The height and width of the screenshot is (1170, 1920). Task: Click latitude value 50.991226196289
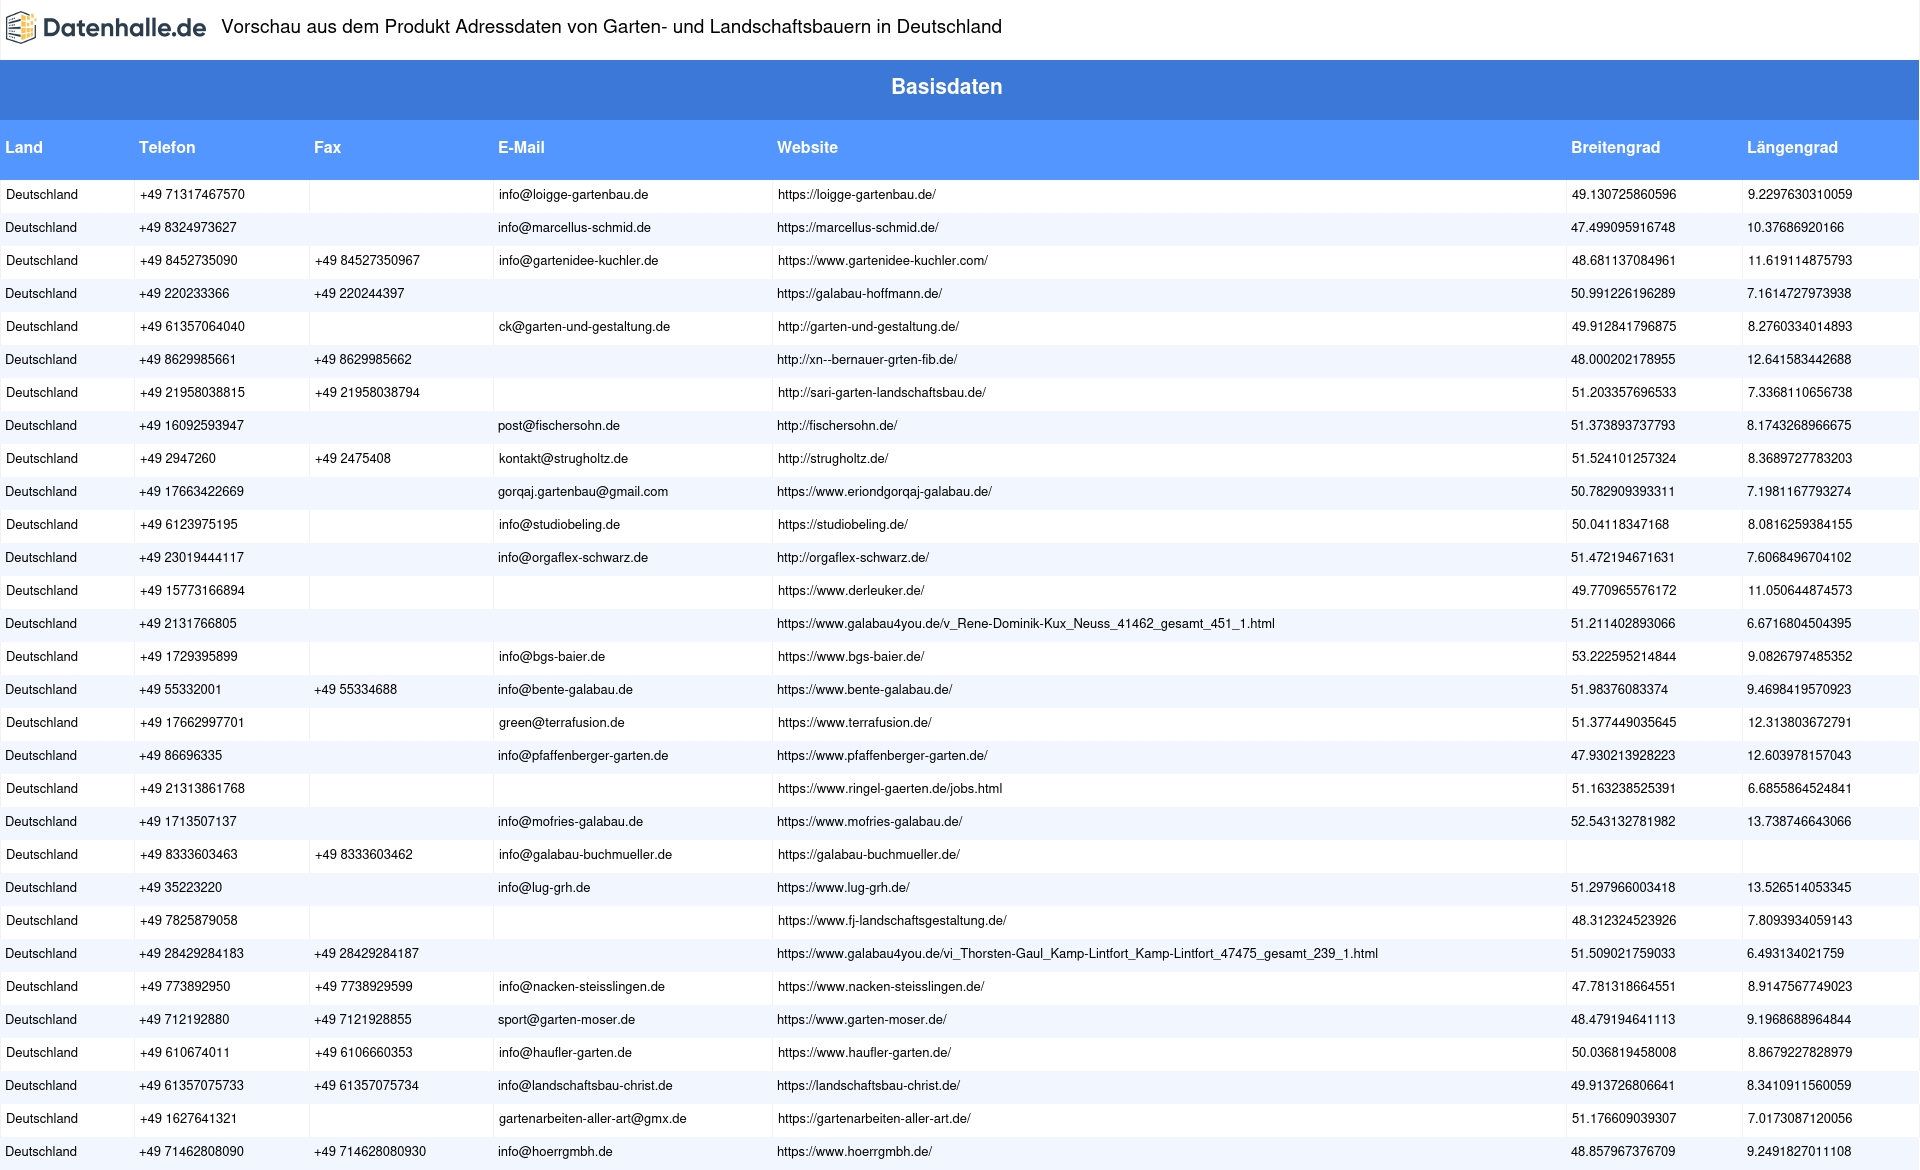[x=1623, y=294]
